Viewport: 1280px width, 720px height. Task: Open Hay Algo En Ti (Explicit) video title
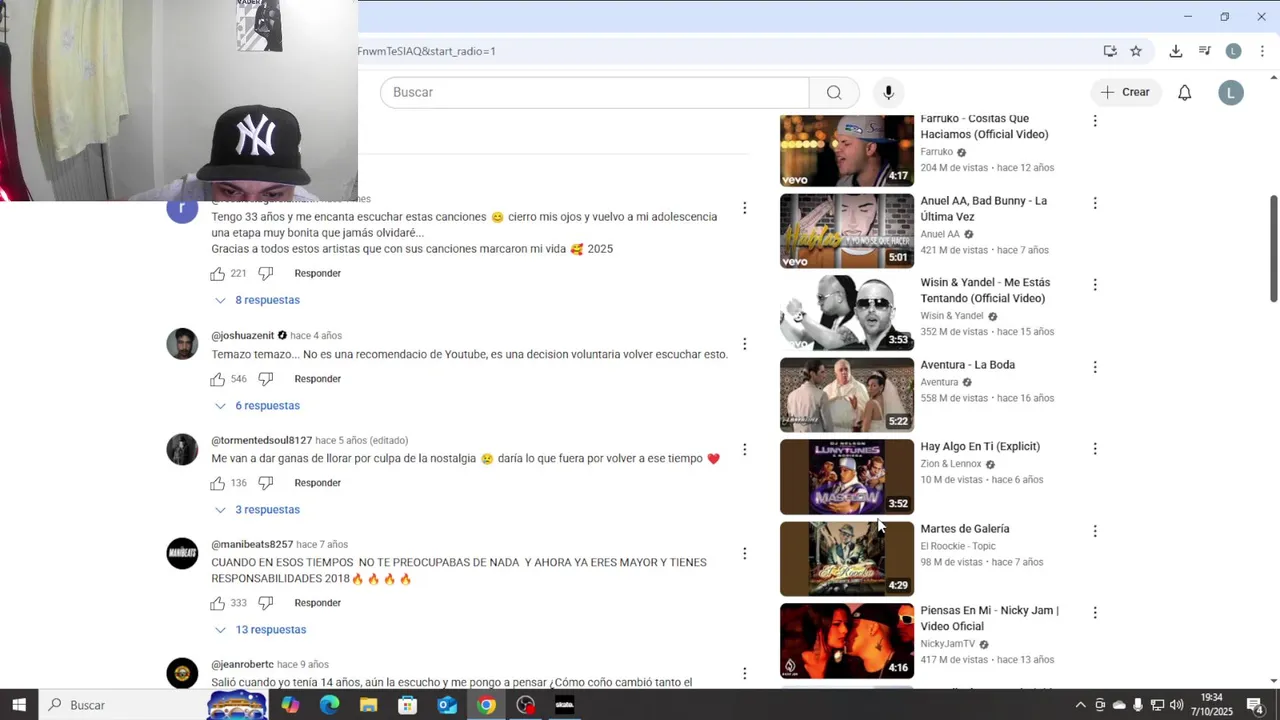pos(980,447)
